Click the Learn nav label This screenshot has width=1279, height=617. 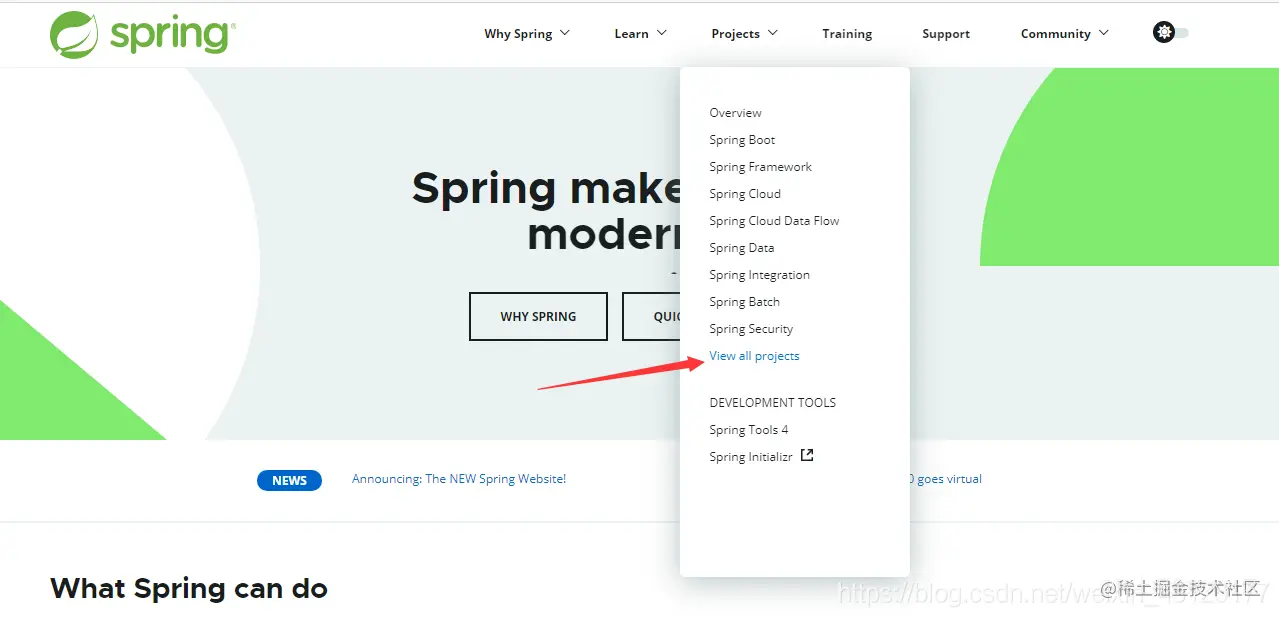coord(631,34)
